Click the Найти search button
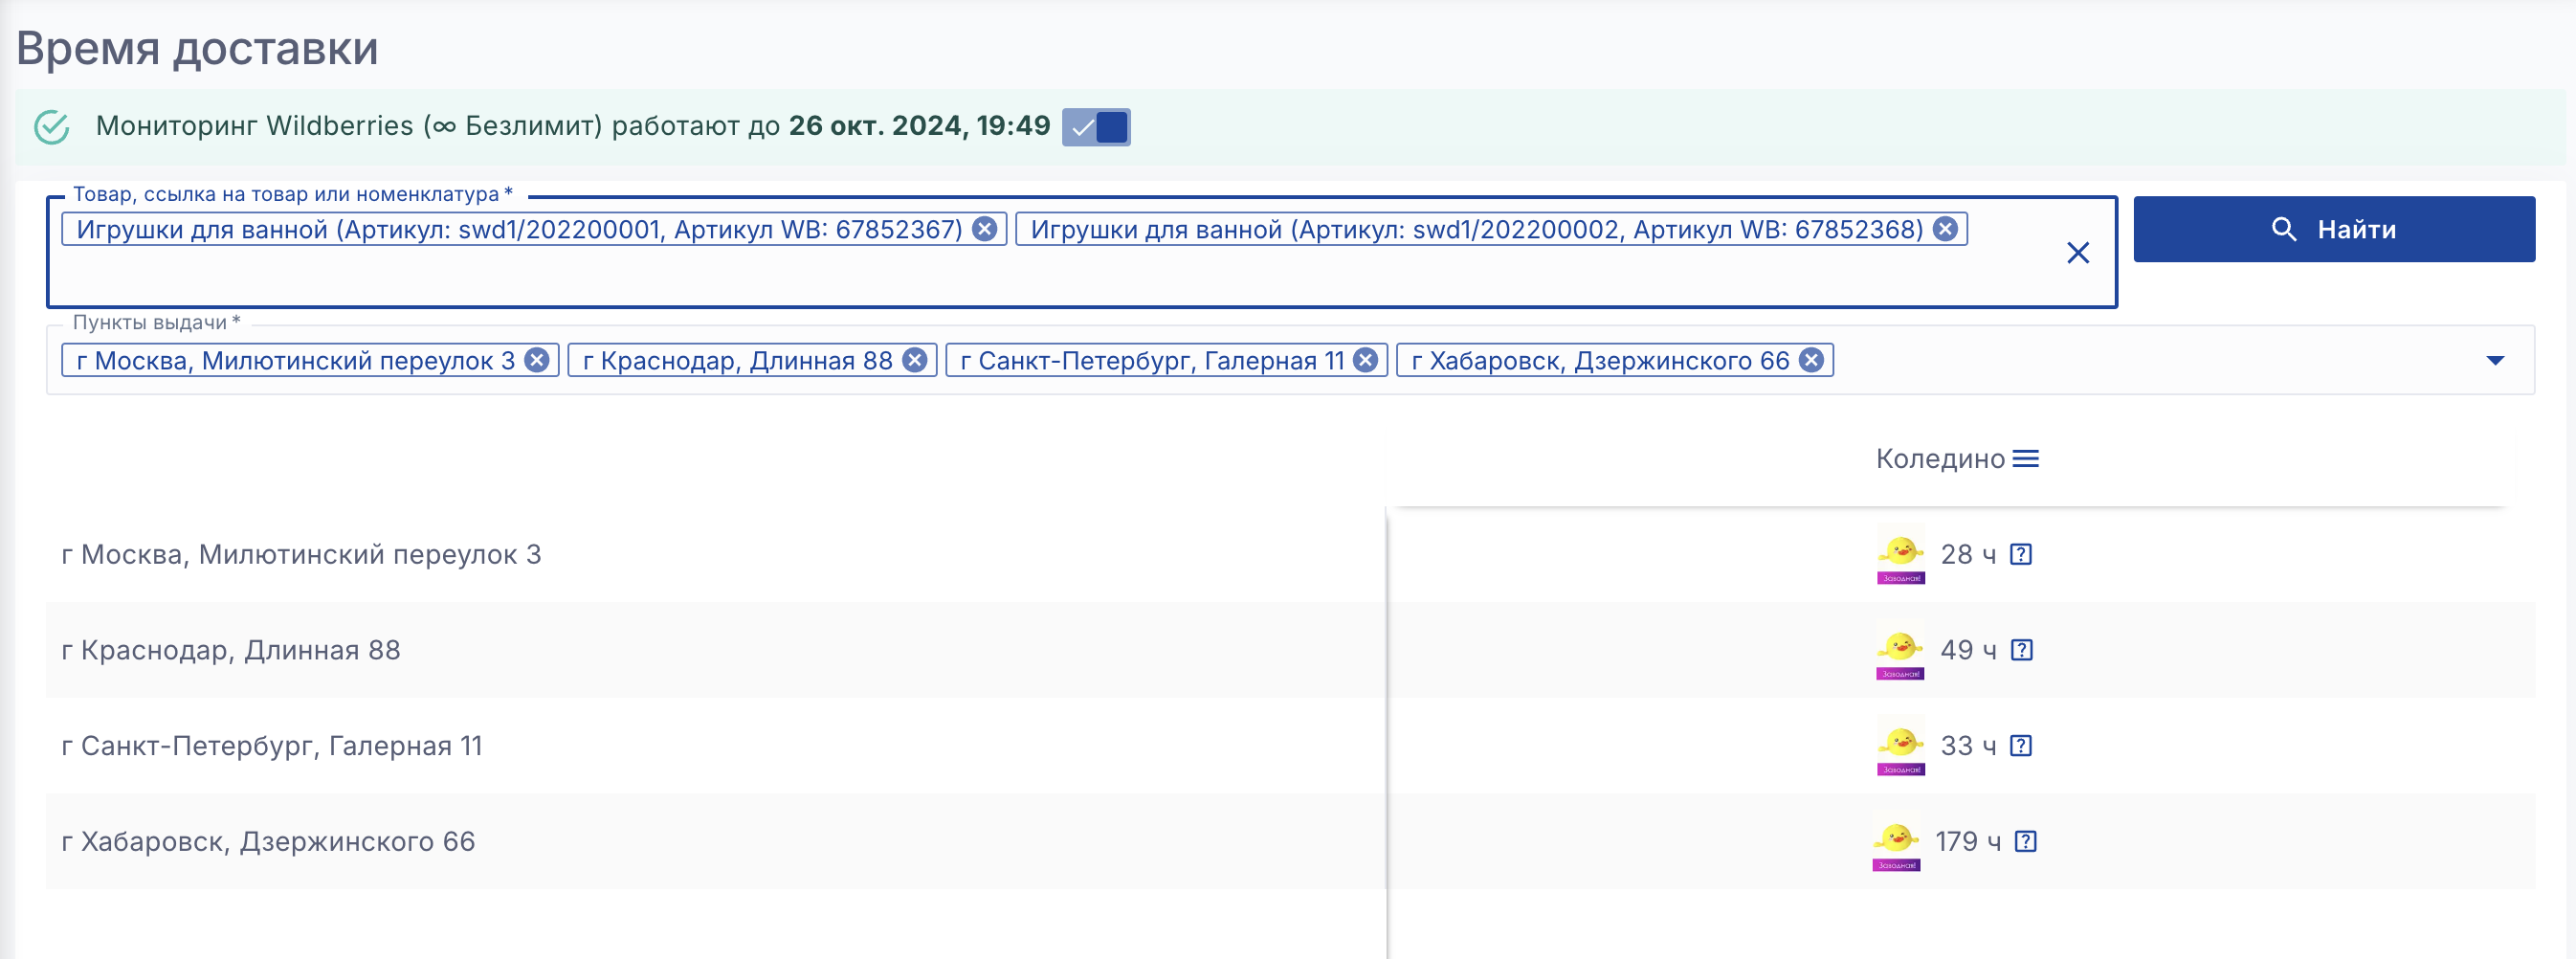The width and height of the screenshot is (2576, 959). (x=2333, y=229)
